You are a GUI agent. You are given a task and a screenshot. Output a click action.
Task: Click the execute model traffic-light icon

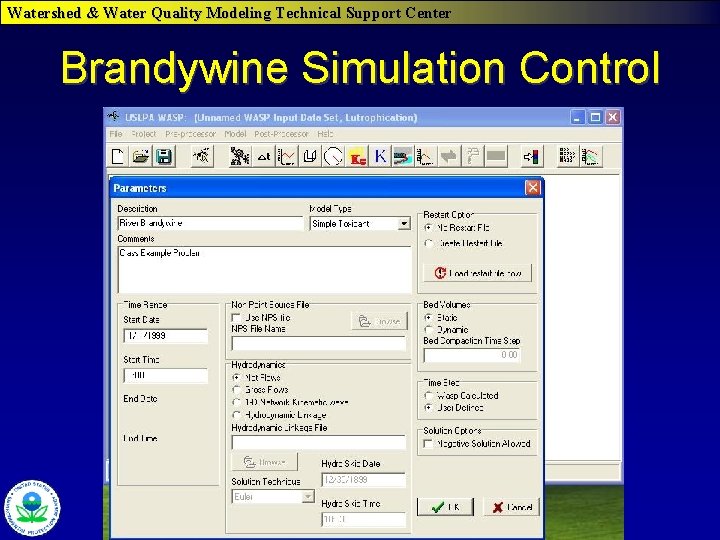tap(532, 157)
